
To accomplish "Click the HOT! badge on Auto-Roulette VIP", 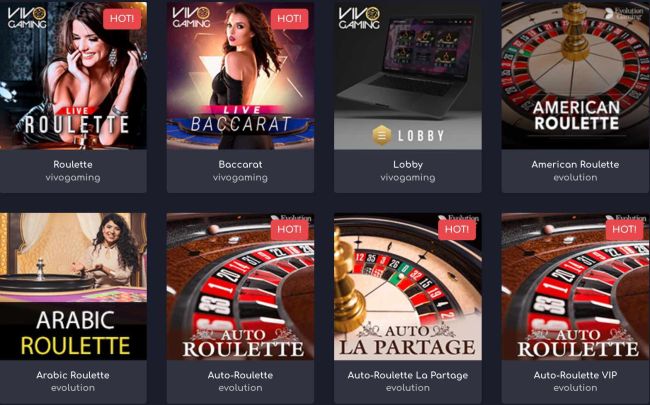I will [624, 229].
